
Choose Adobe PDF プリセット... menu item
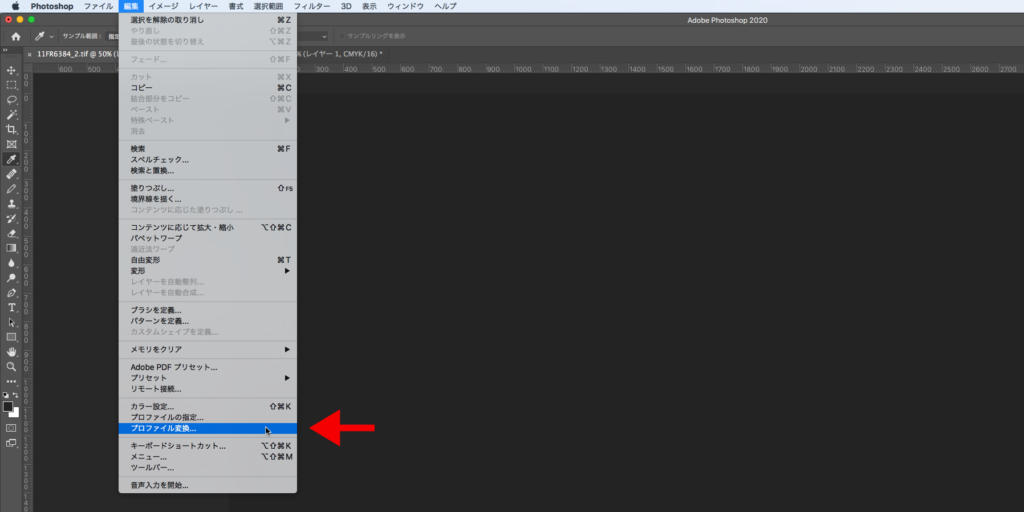[208, 367]
